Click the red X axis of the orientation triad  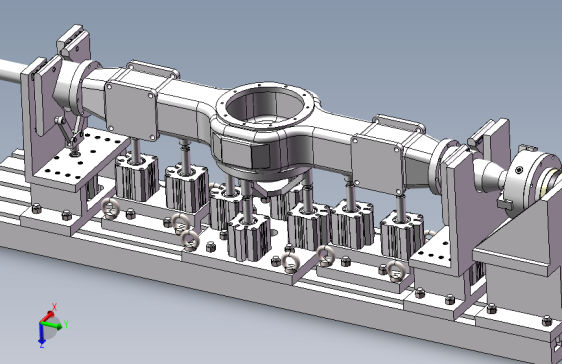(x=47, y=317)
